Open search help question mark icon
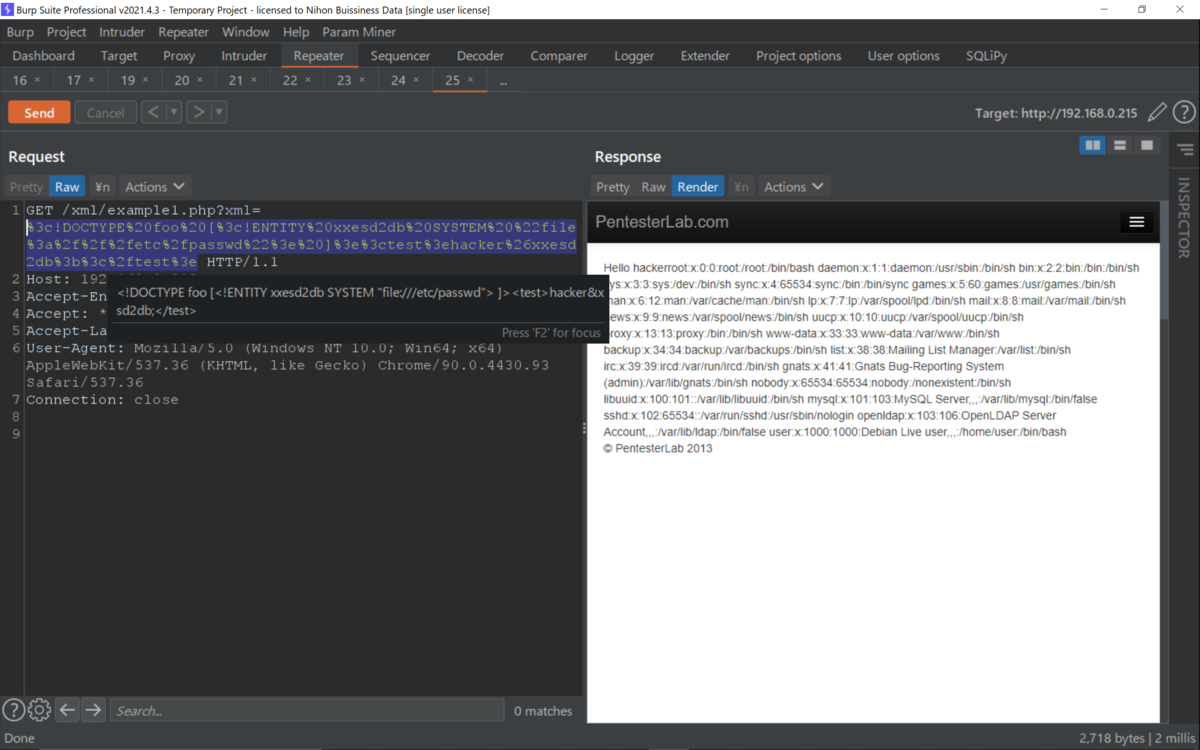1200x750 pixels. [x=13, y=710]
